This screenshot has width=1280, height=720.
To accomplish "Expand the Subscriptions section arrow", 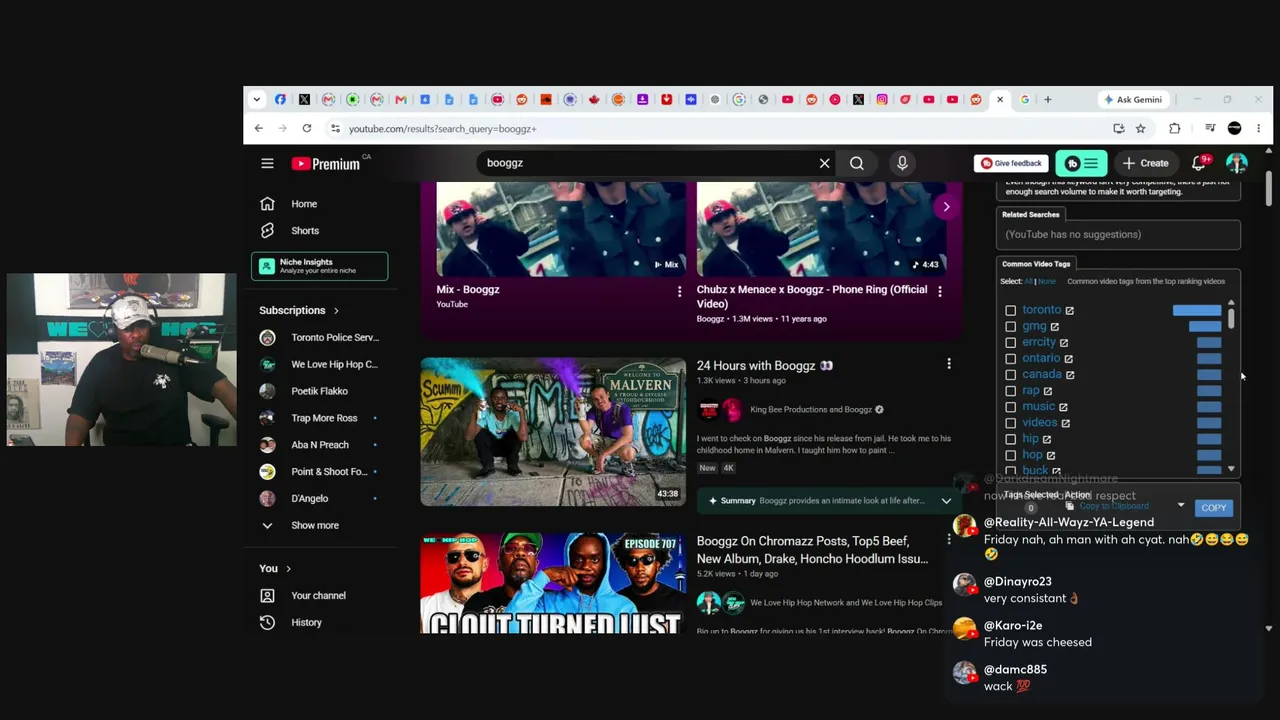I will [336, 311].
